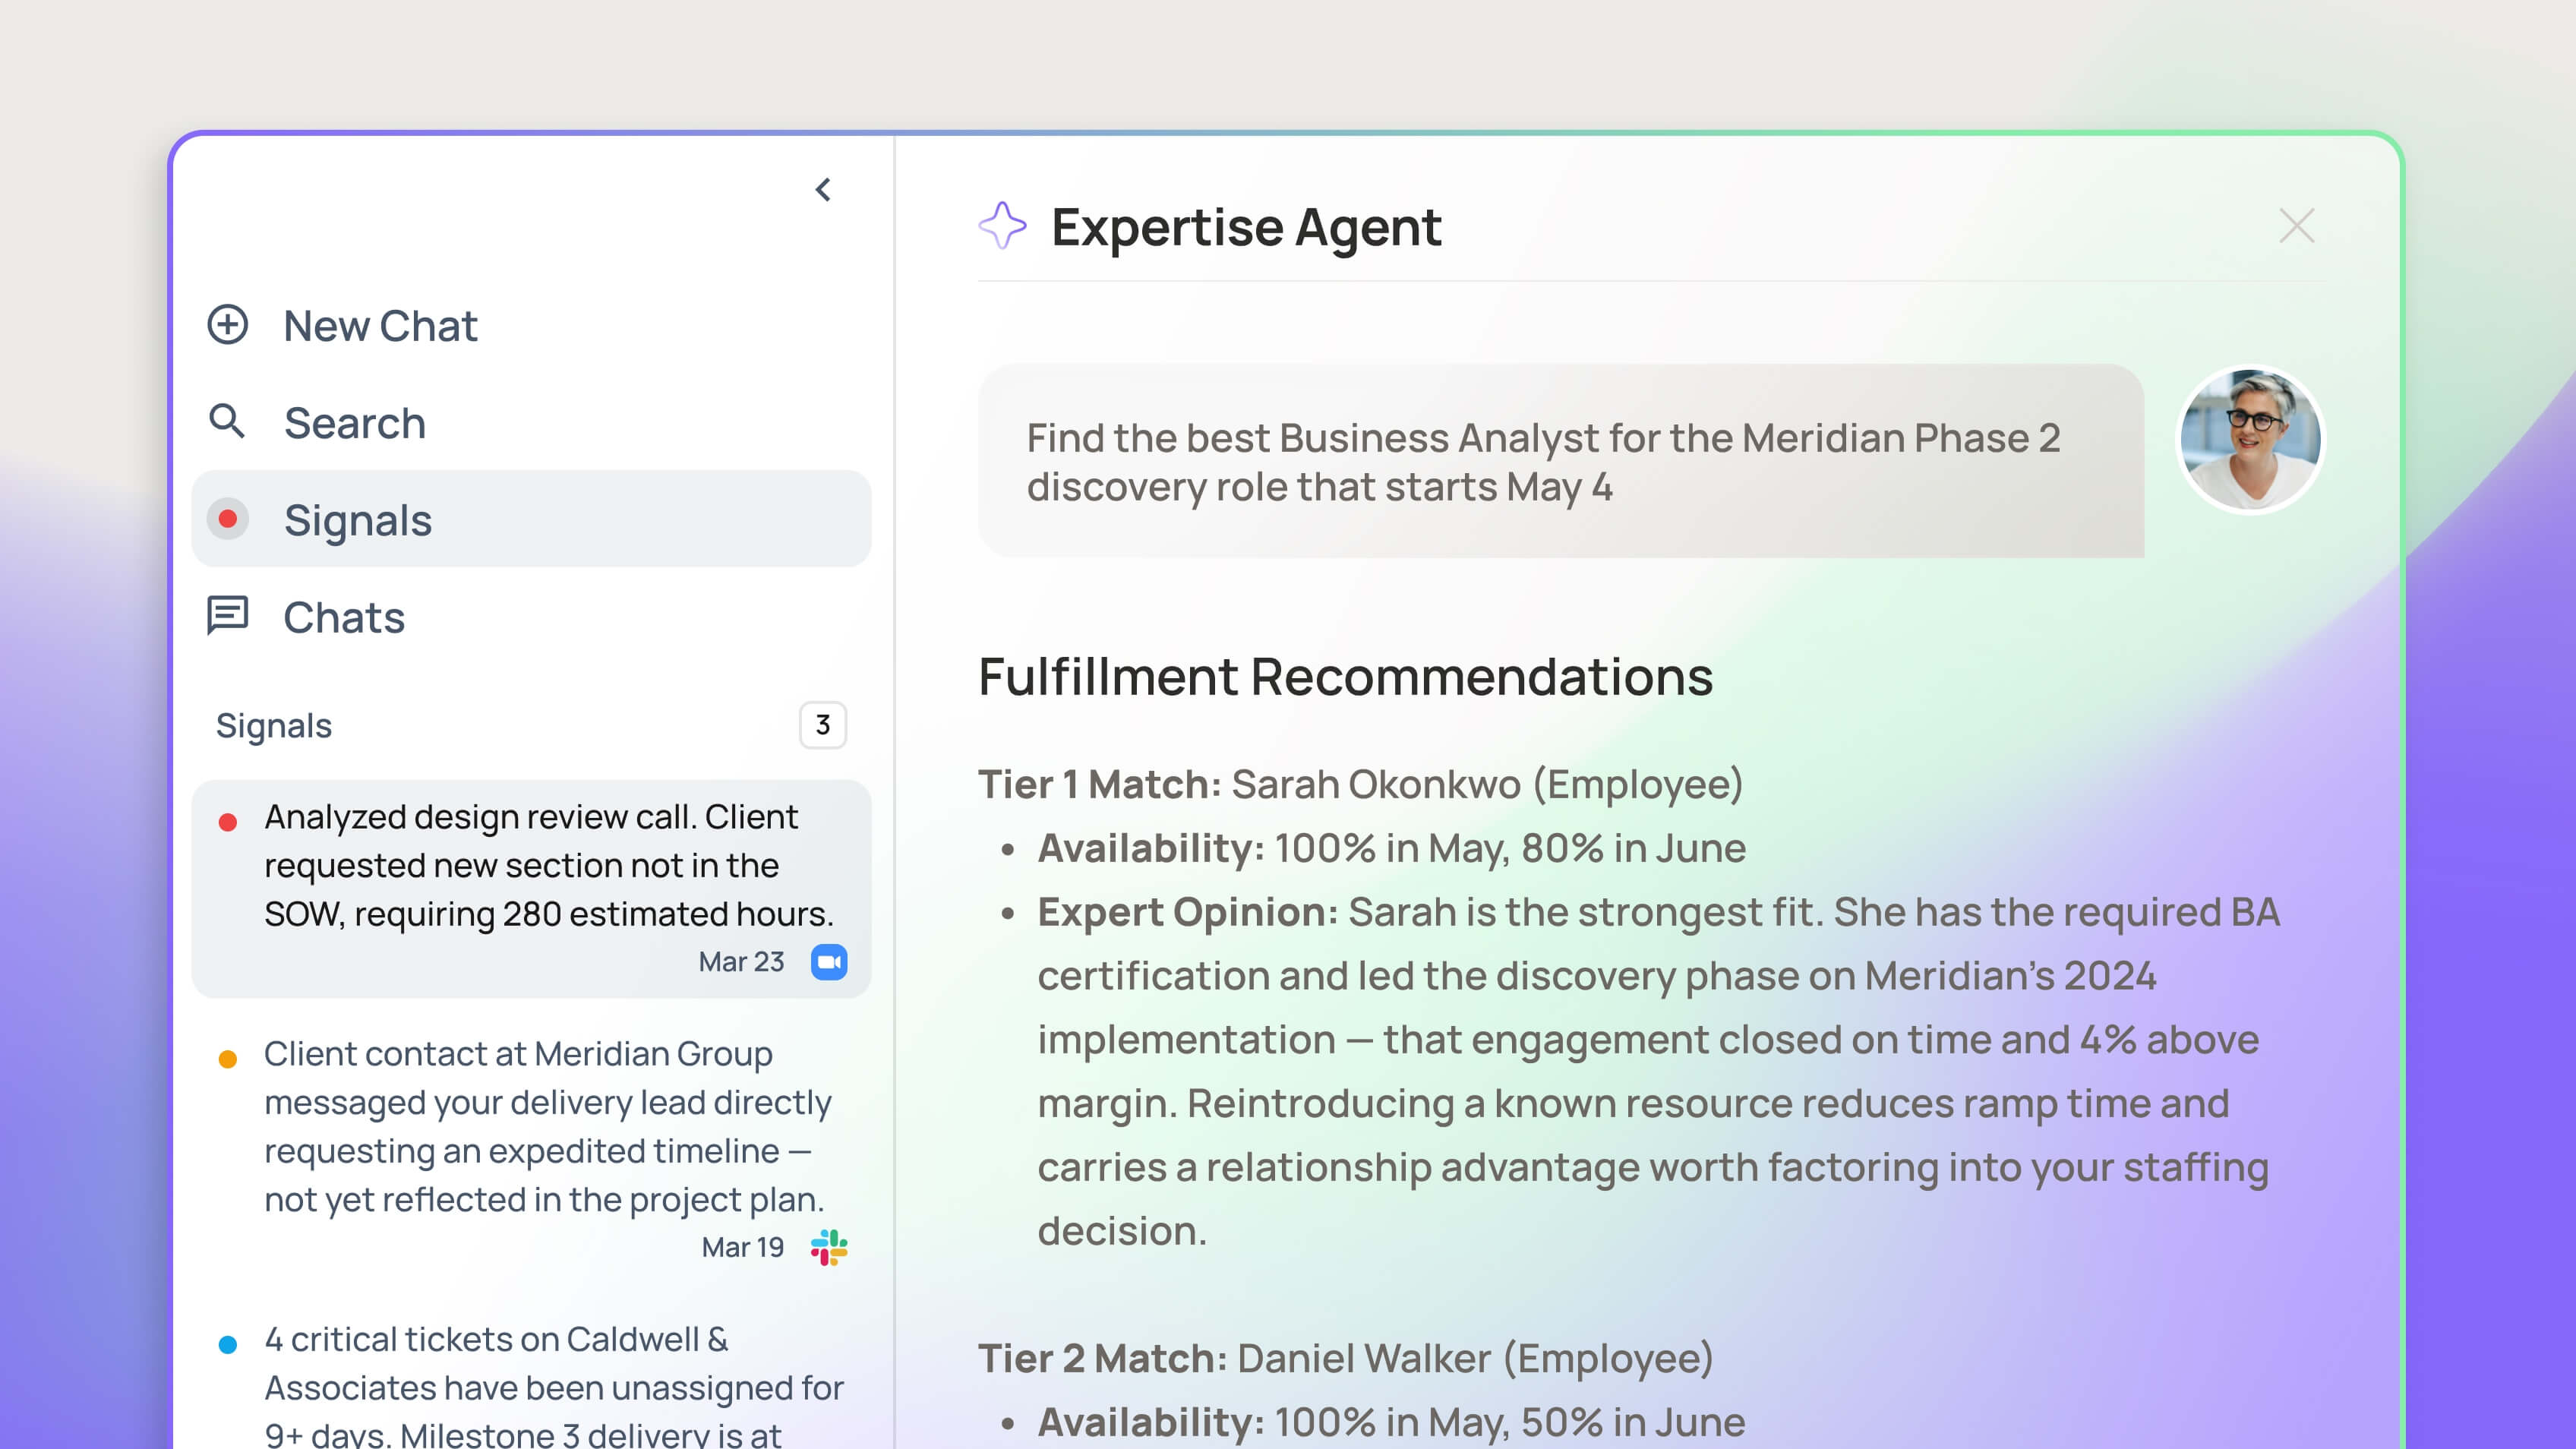Open the Meridian Group client contact signal
This screenshot has height=1449, width=2576.
531,1150
